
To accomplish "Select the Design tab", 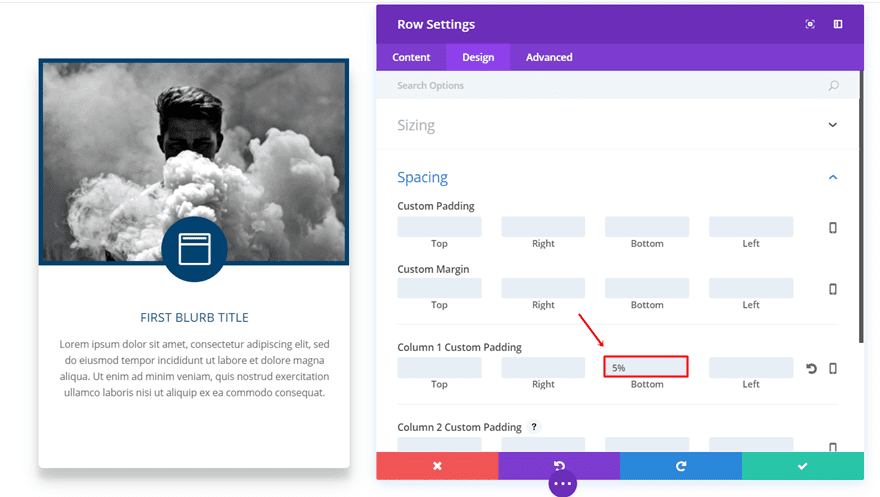I will [x=478, y=57].
